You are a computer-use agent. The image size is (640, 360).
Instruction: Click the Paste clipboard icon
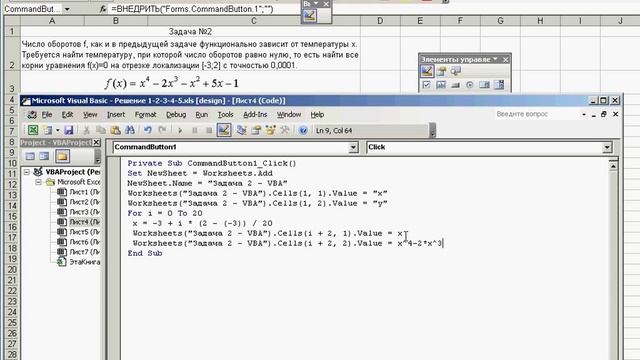[116, 130]
